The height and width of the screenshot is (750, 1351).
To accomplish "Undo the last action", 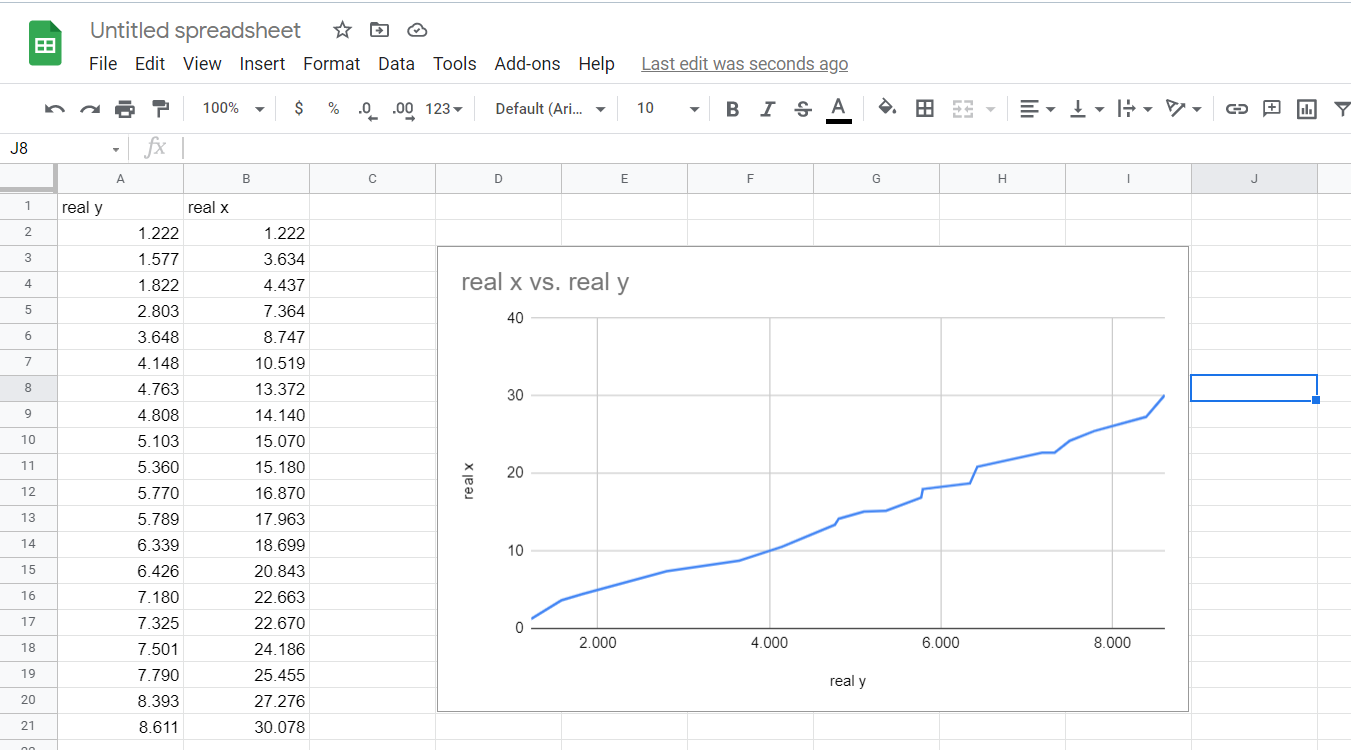I will pyautogui.click(x=54, y=108).
